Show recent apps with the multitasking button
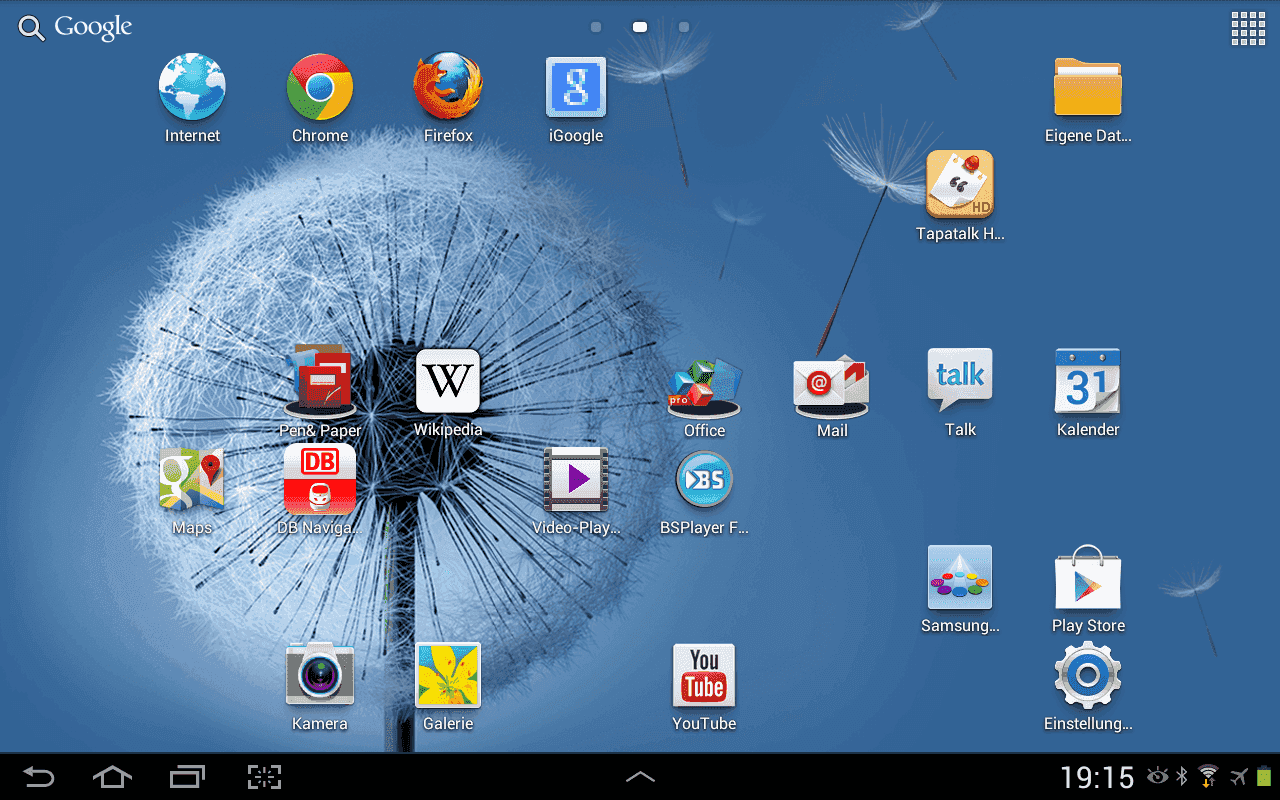This screenshot has height=800, width=1280. point(187,777)
